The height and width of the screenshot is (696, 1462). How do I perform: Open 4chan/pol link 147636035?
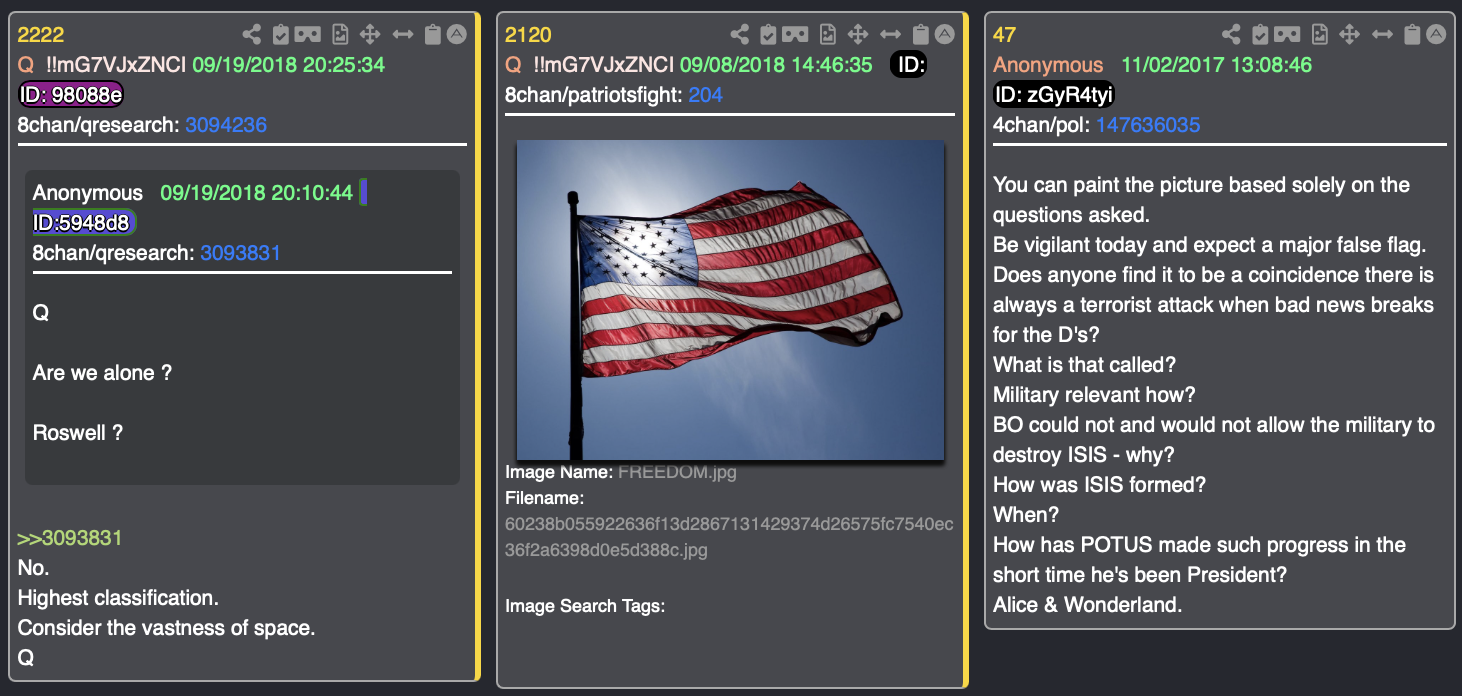pos(1148,125)
